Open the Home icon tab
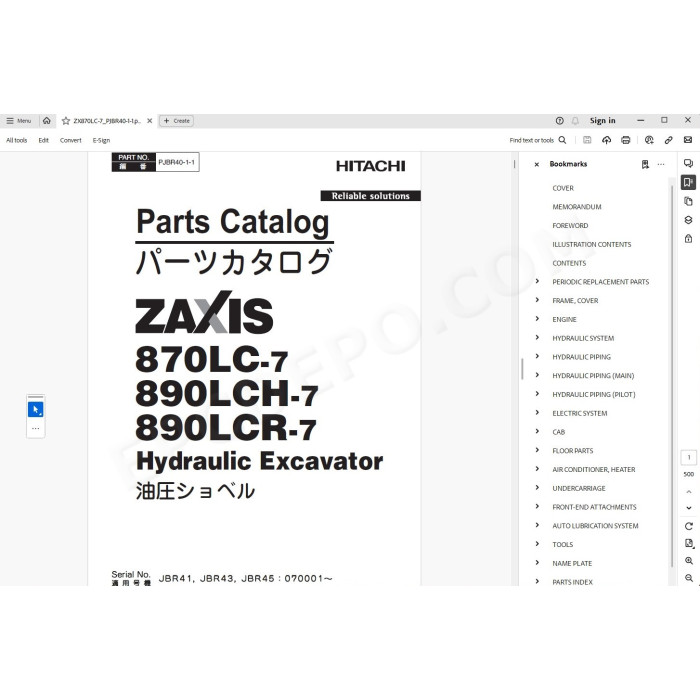This screenshot has height=700, width=700. coord(46,121)
